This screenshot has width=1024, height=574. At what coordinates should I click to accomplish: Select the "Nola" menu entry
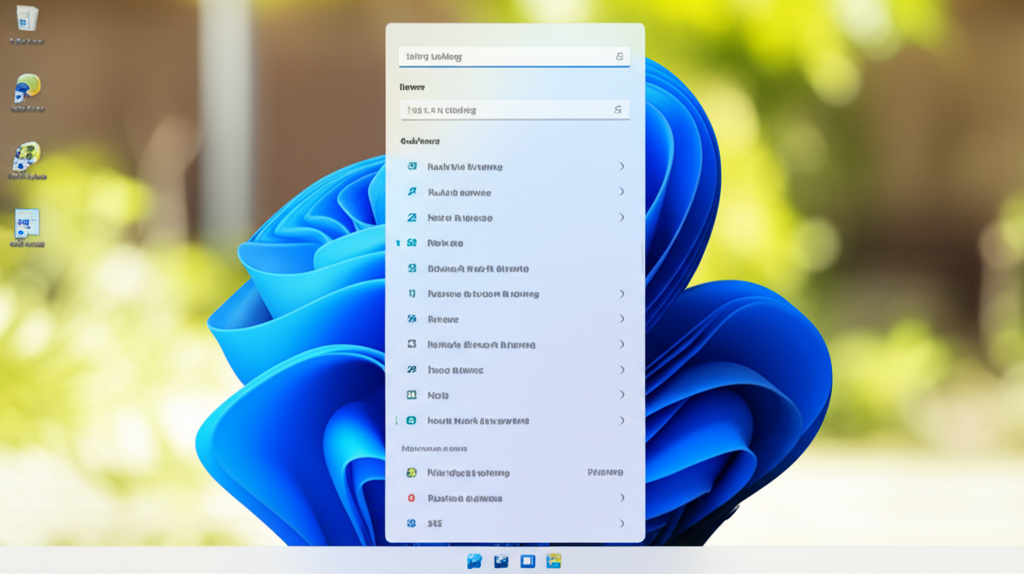click(438, 395)
